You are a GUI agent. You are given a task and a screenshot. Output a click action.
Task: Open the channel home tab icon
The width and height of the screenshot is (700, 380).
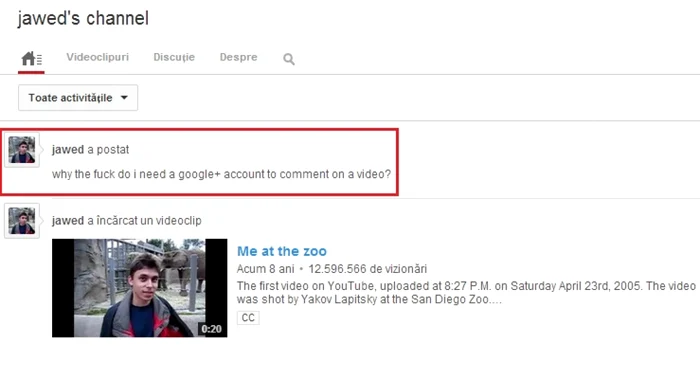point(31,58)
